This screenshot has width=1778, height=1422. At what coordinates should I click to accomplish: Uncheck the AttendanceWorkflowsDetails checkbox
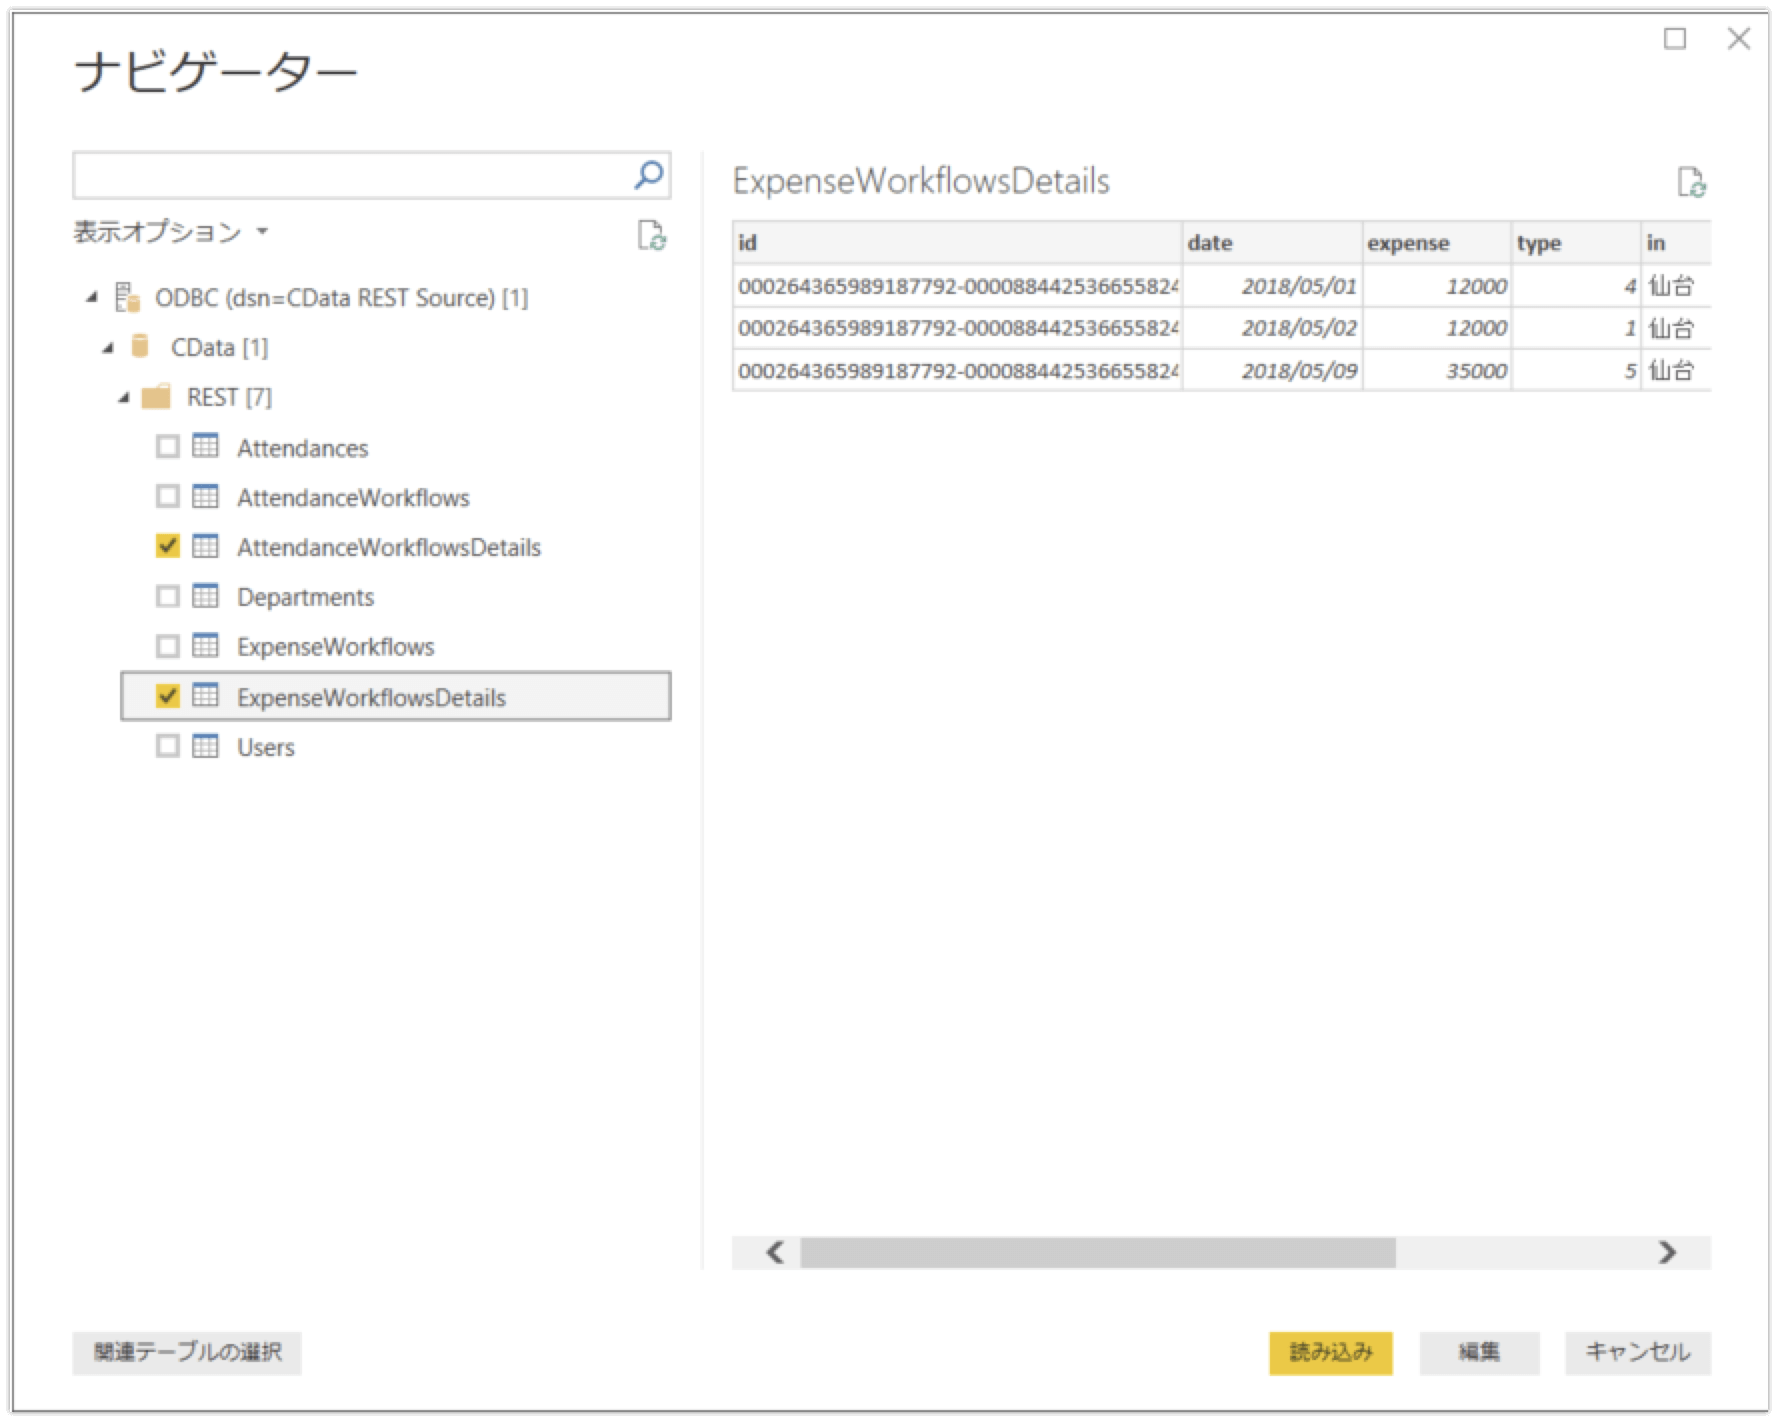click(168, 546)
